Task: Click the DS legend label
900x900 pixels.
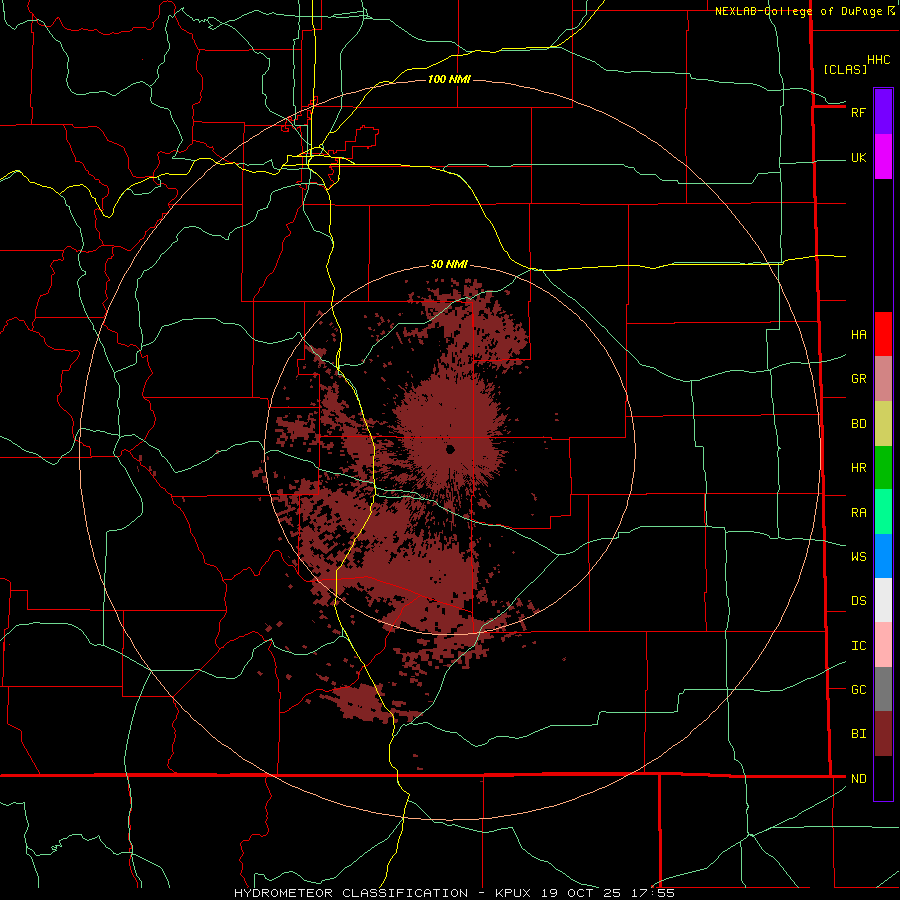Action: tap(858, 600)
